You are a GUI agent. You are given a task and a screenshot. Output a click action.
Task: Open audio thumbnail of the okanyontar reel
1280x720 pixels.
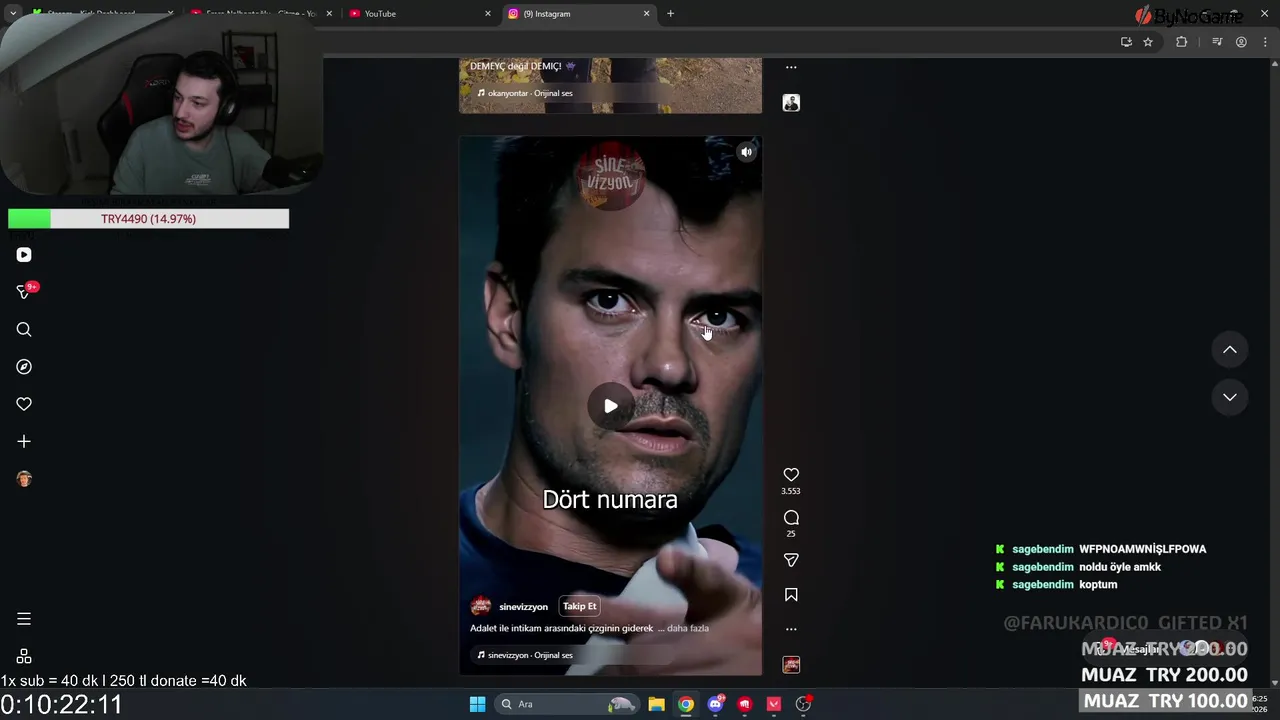point(791,103)
